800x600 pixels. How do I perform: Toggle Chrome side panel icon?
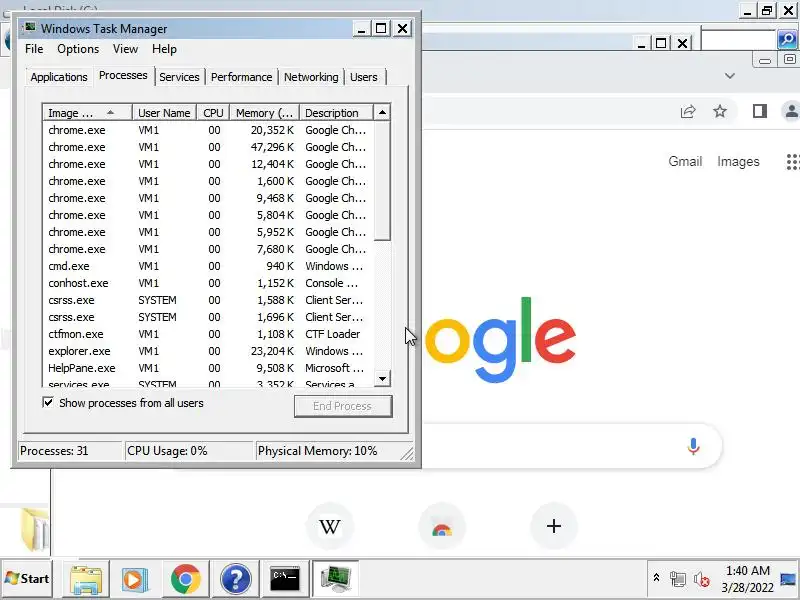tap(760, 111)
